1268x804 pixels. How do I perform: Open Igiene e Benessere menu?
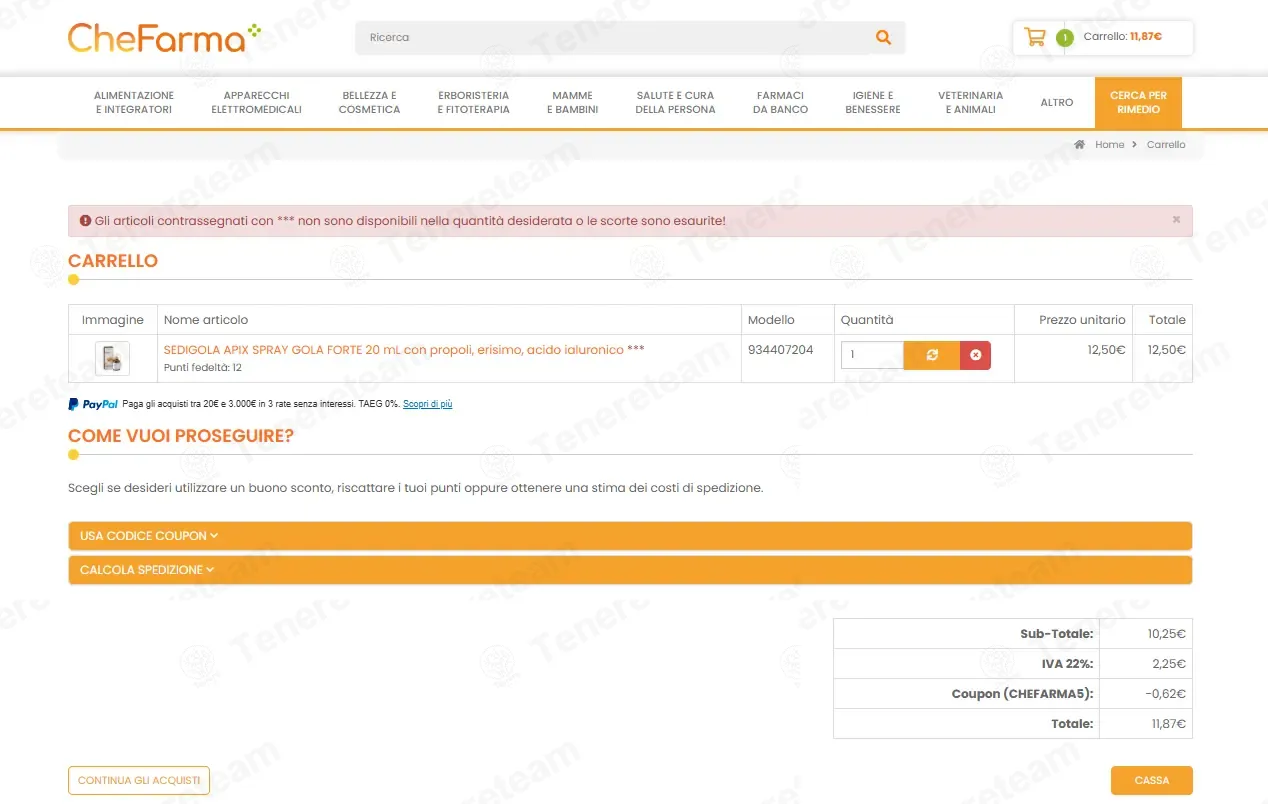coord(873,103)
